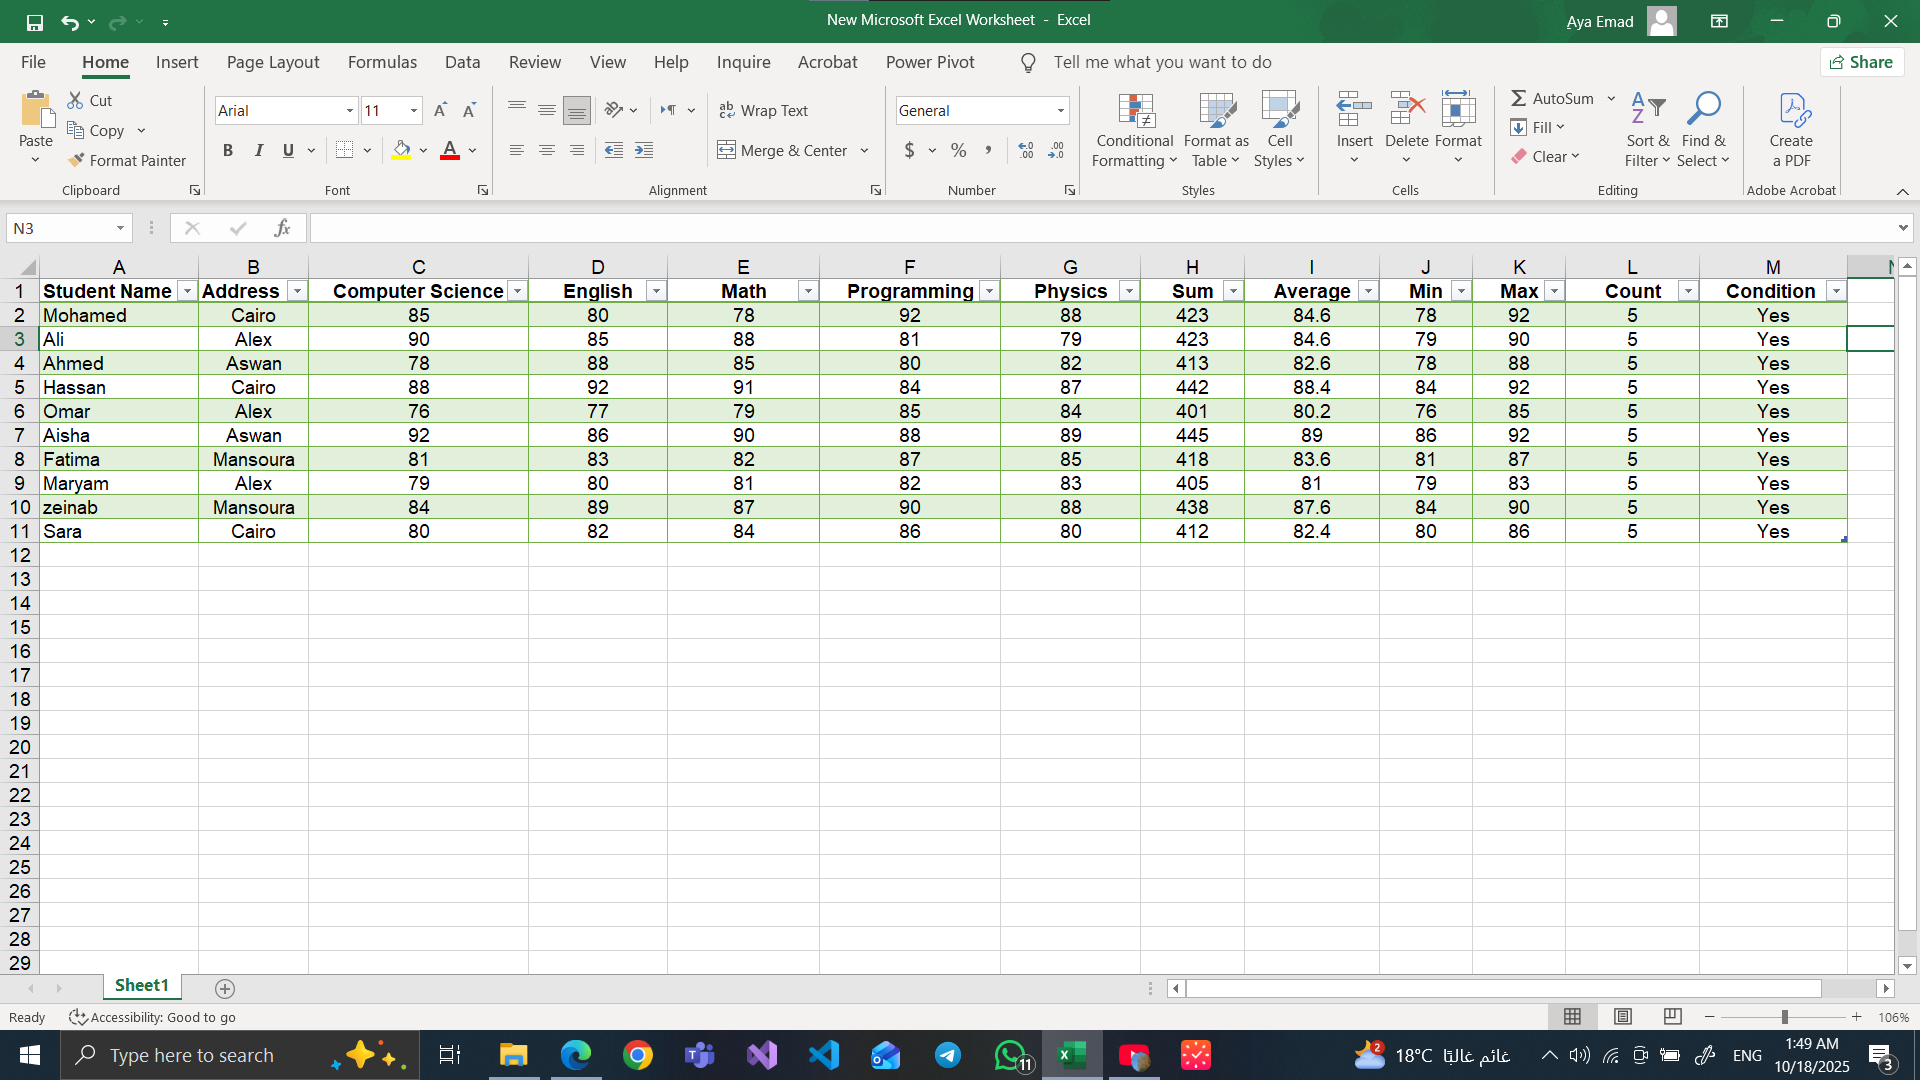Click the Increase Decimal icon

pyautogui.click(x=1026, y=150)
